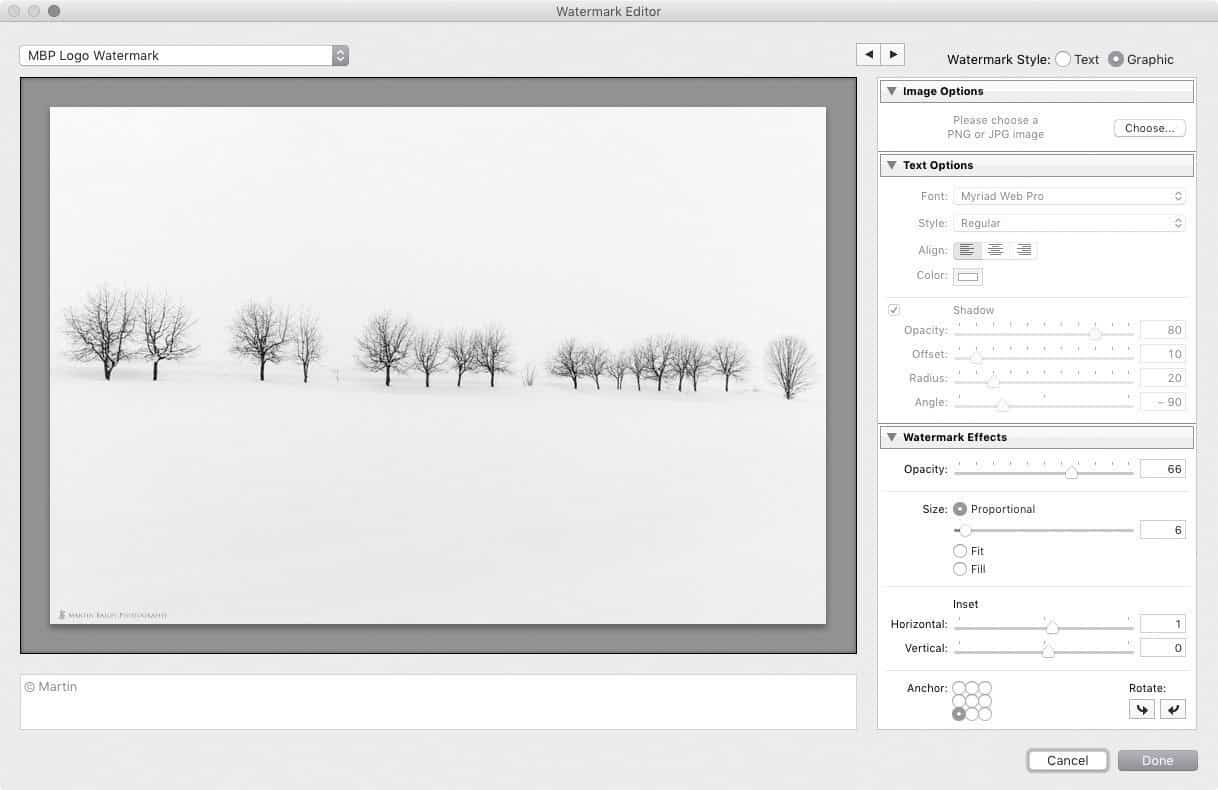Select center text alignment icon
Screen dimensions: 1218x790
pos(995,250)
